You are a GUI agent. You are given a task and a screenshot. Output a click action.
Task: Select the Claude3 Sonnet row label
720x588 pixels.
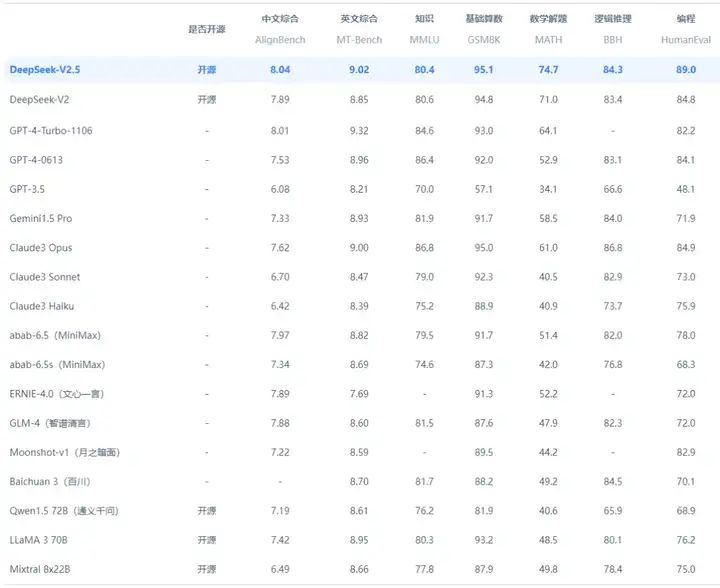(45, 277)
